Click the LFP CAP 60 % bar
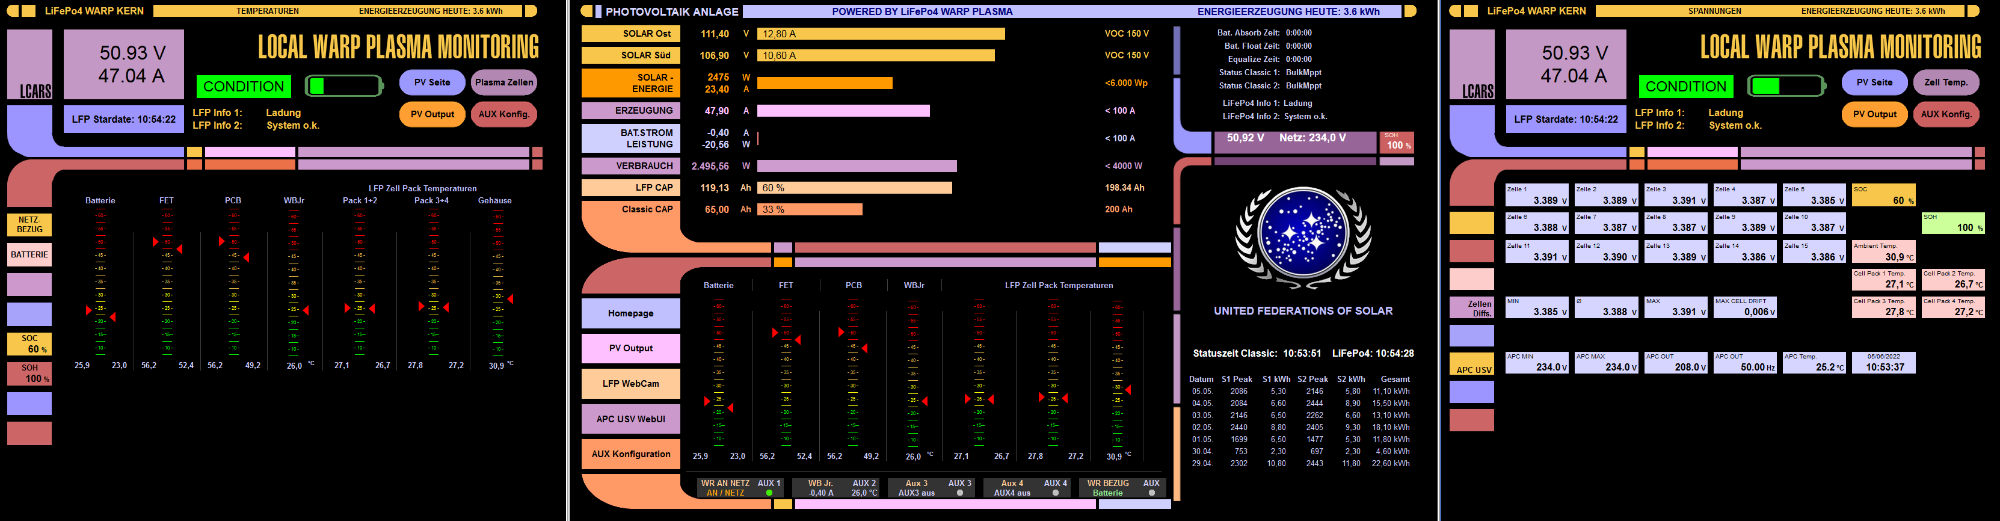 tap(854, 188)
